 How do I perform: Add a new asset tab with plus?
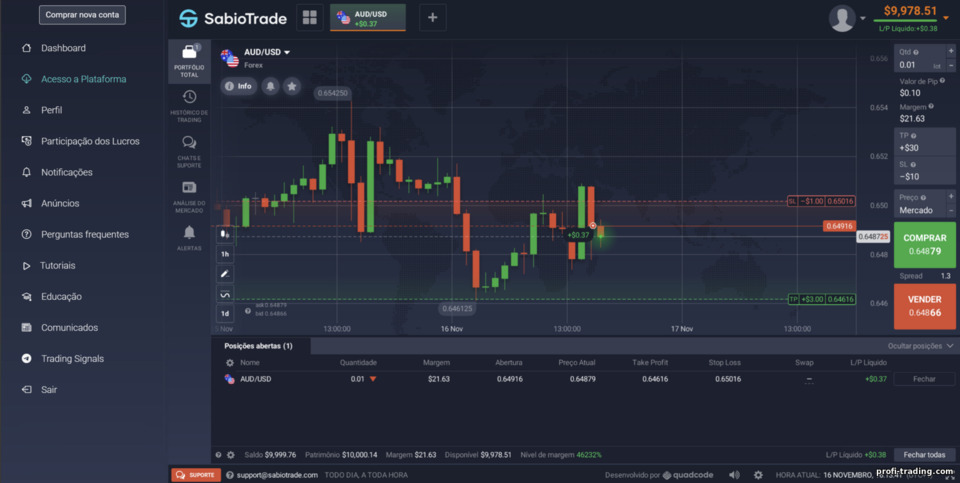[x=432, y=17]
